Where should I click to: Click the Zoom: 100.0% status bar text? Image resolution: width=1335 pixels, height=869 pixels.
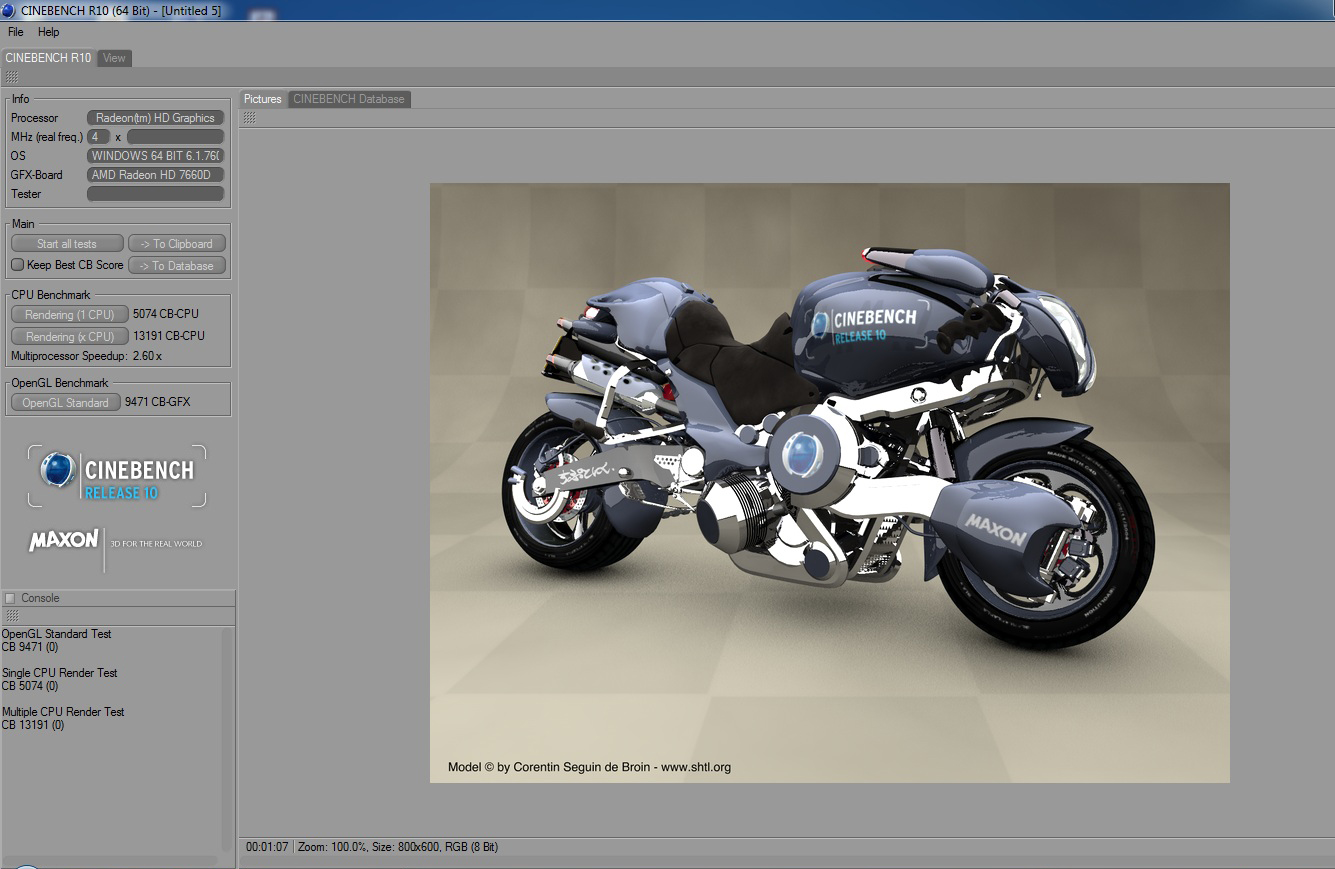tap(335, 847)
